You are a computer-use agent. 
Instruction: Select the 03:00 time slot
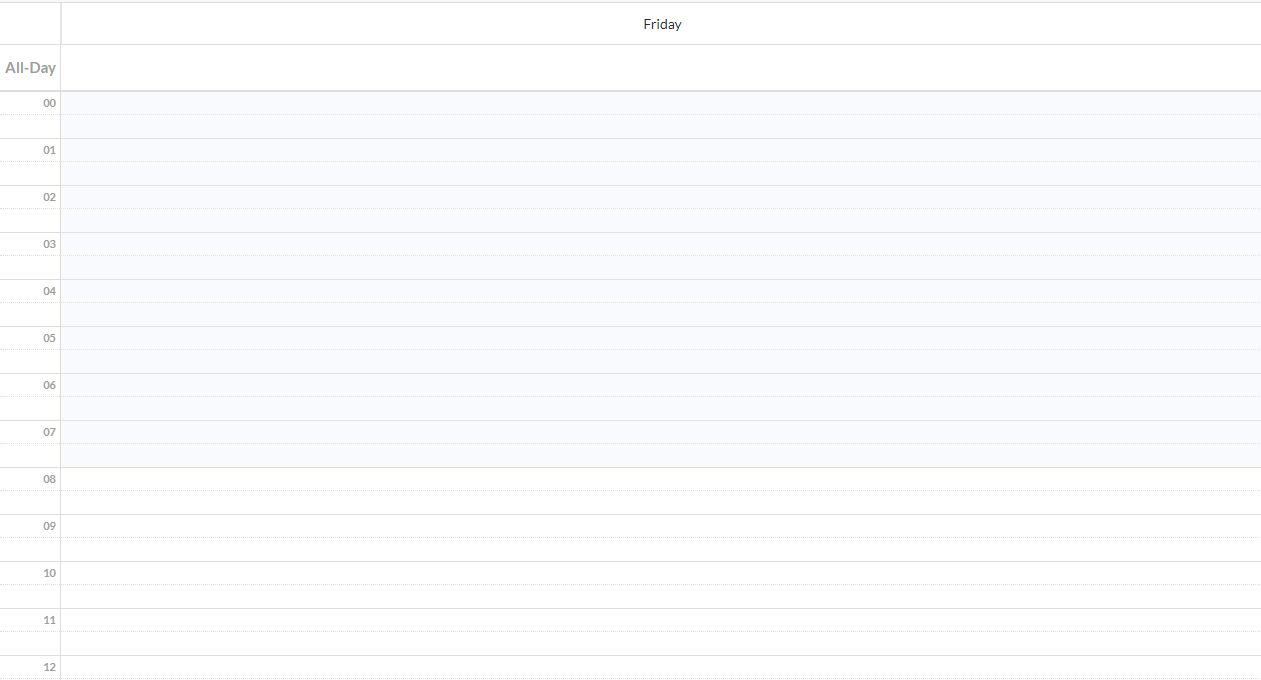[x=661, y=244]
